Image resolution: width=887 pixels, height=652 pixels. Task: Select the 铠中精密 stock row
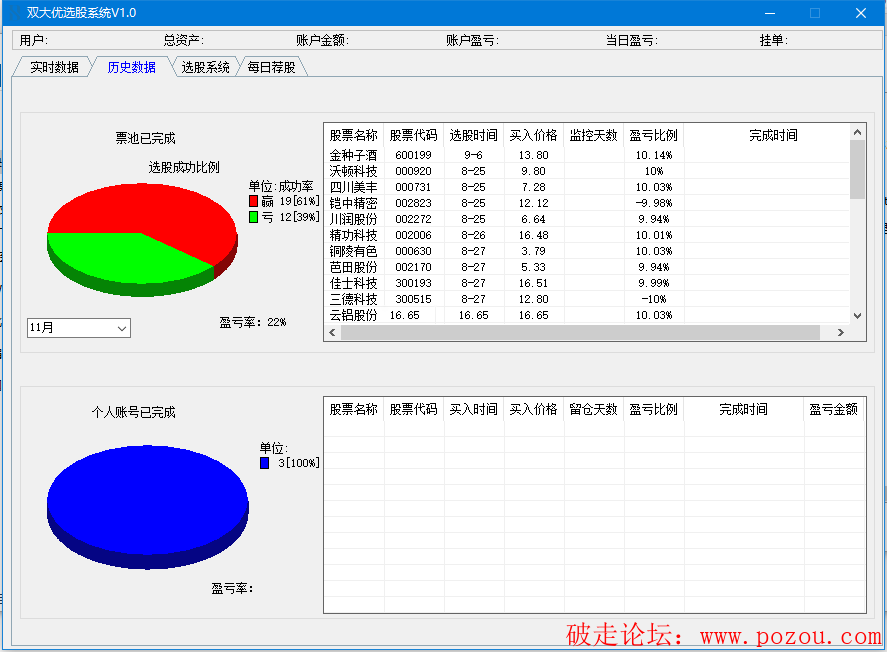click(587, 203)
